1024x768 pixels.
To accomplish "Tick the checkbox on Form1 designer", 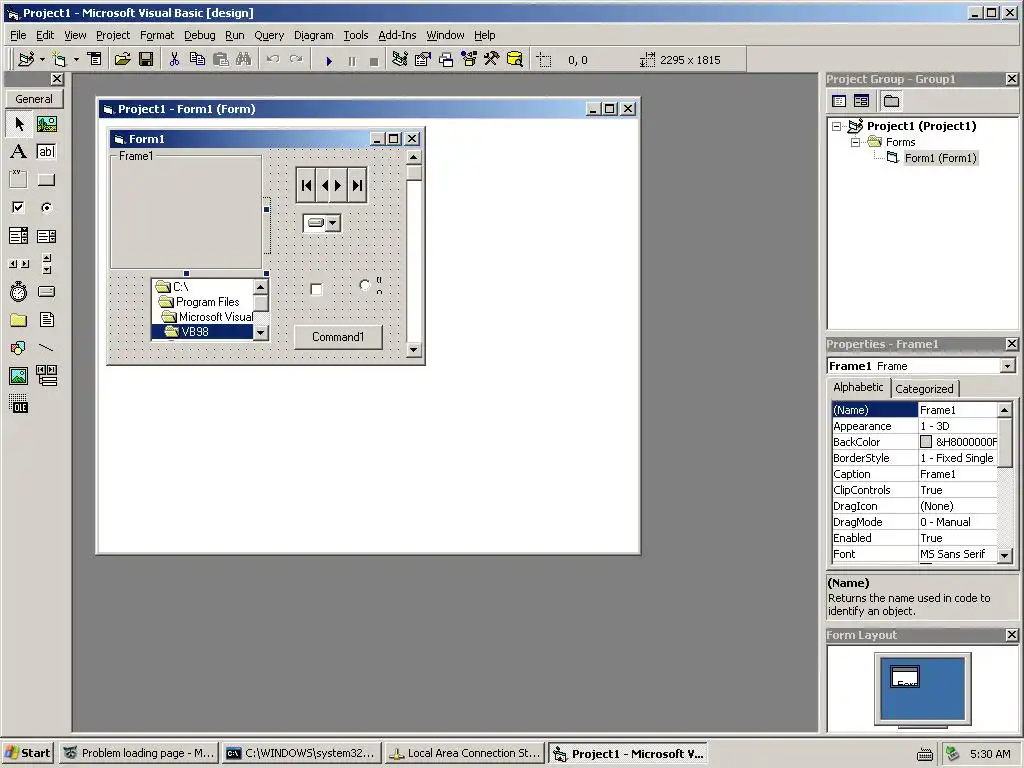I will coord(316,289).
